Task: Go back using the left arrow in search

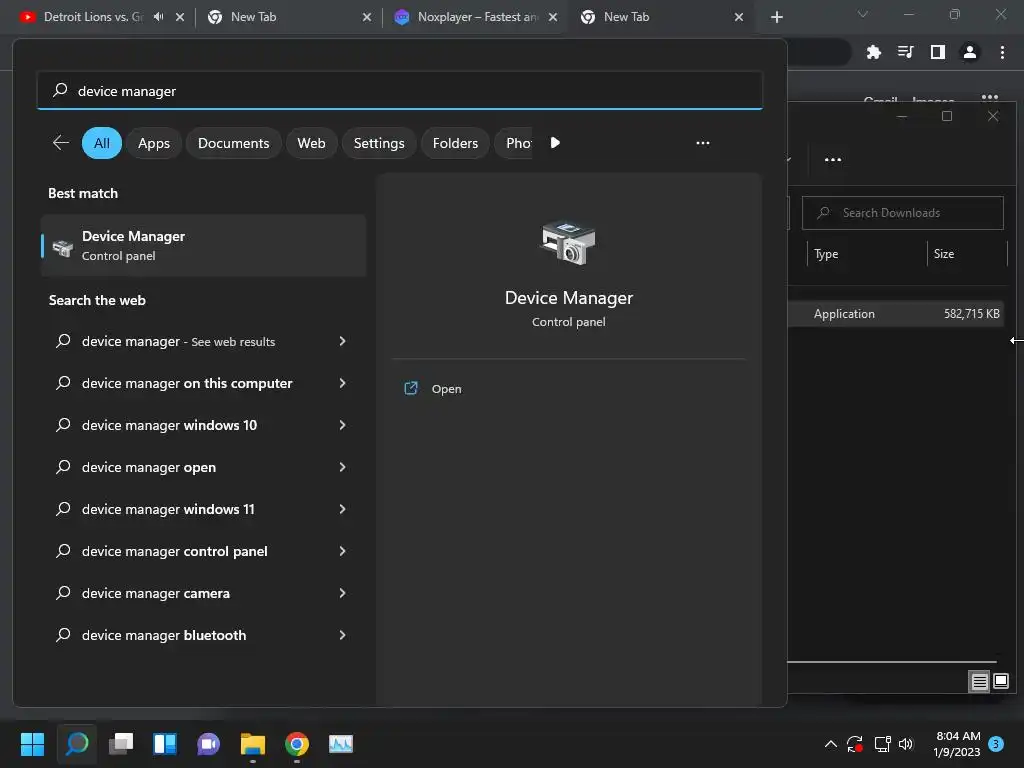Action: 61,143
